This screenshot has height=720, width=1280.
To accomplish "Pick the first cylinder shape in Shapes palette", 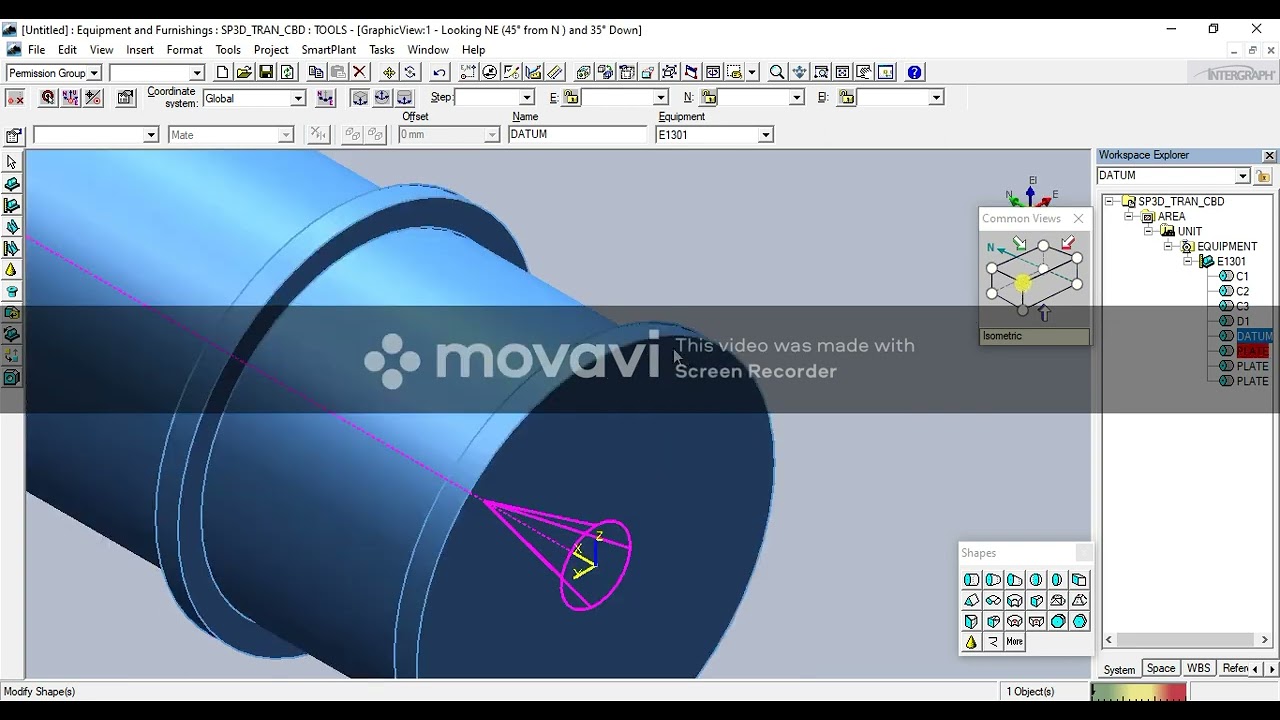I will (x=971, y=580).
